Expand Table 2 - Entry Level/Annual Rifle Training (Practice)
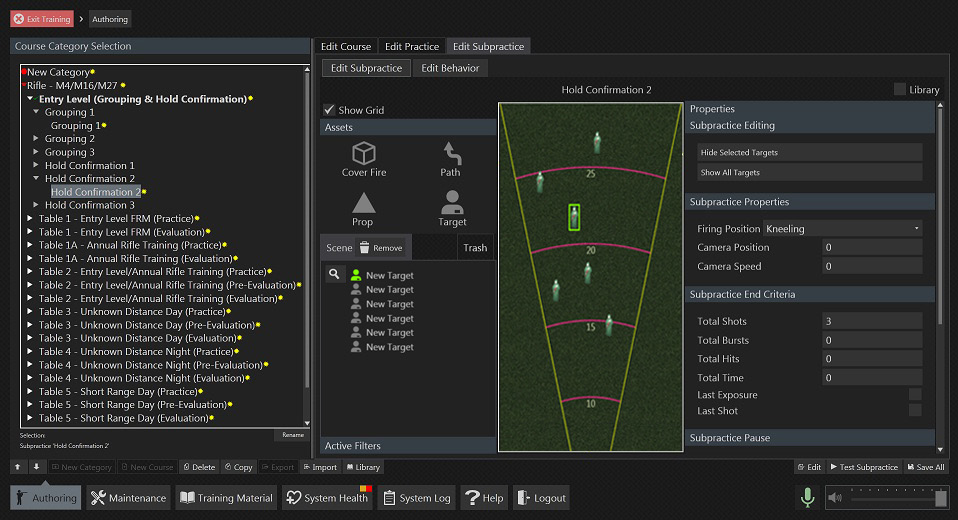The height and width of the screenshot is (520, 958). [x=29, y=272]
